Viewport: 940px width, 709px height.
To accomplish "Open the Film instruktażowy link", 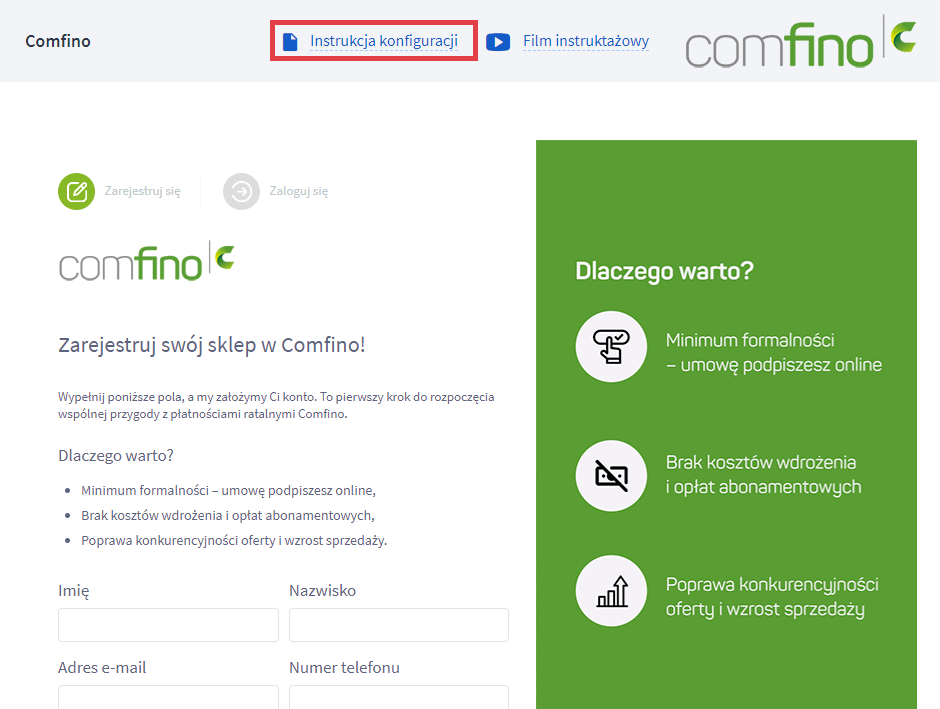I will (585, 41).
